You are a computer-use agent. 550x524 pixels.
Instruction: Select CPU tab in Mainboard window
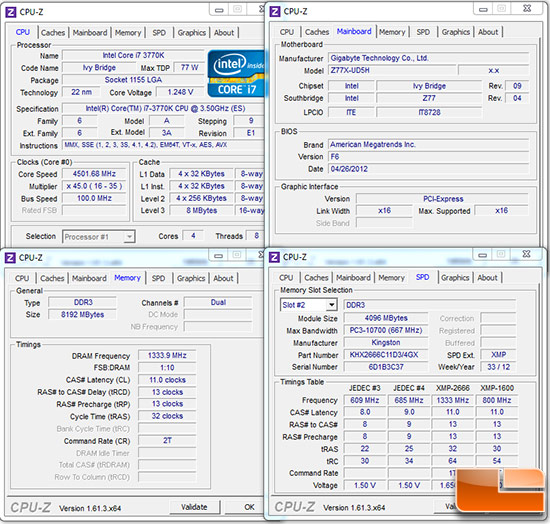287,32
